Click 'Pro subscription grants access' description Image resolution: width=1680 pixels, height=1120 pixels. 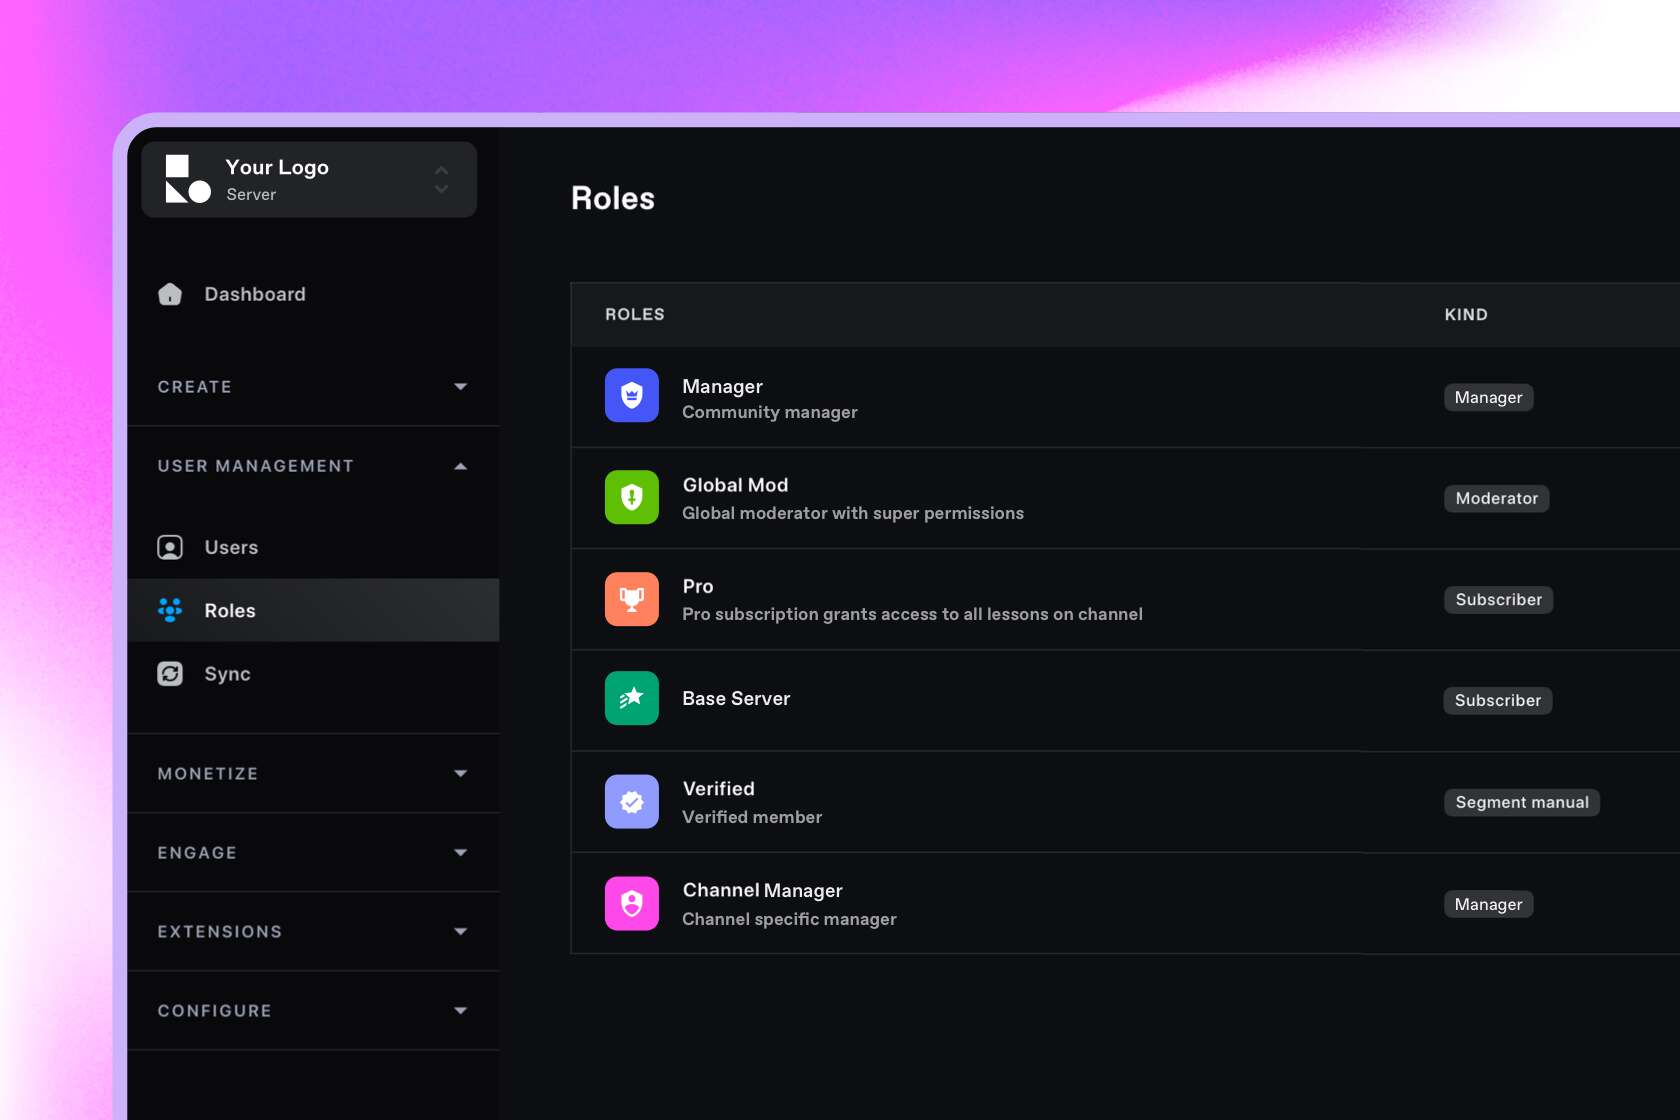click(912, 614)
